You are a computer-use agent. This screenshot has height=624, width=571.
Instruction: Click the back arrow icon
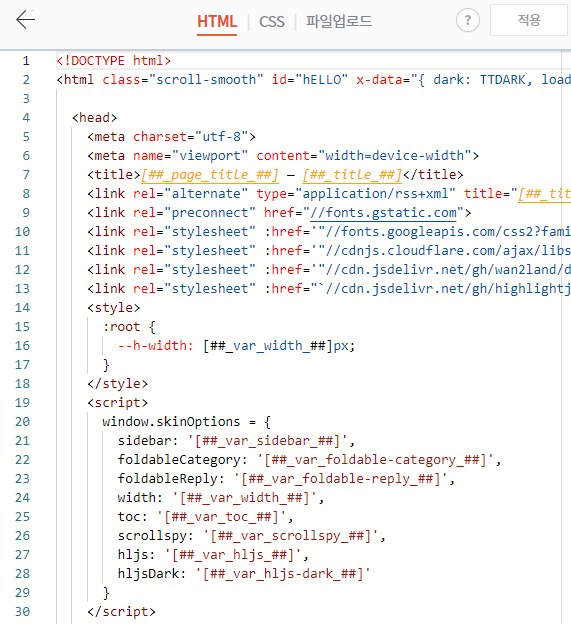pos(25,20)
